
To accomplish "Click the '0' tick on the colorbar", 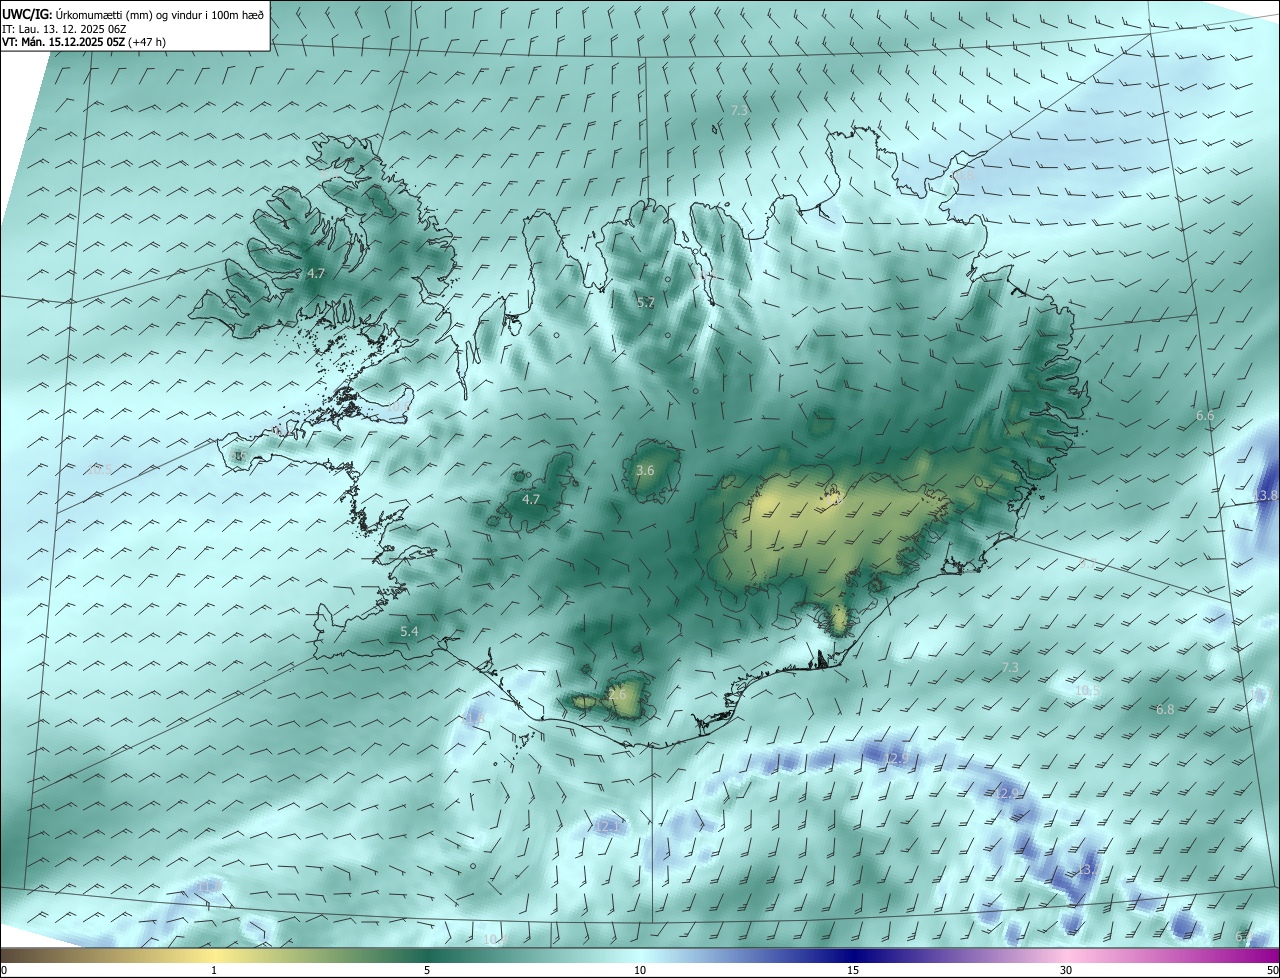I will 4,970.
